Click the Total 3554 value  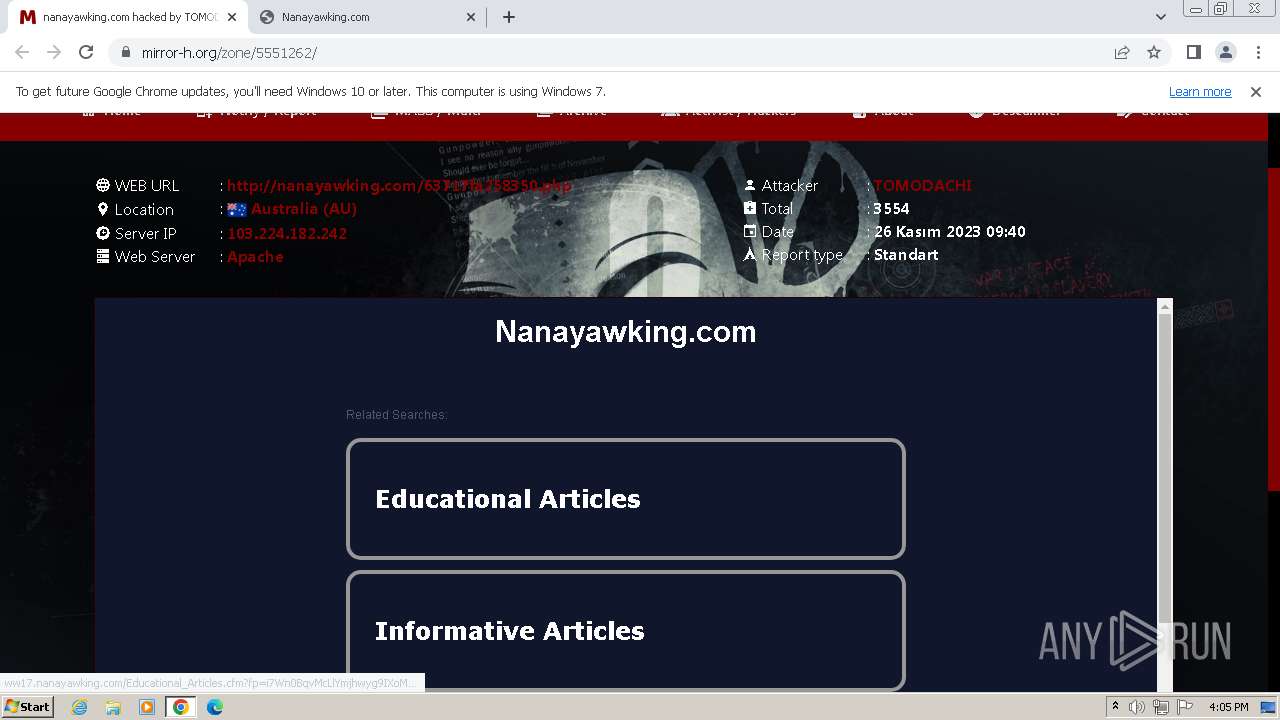point(891,209)
